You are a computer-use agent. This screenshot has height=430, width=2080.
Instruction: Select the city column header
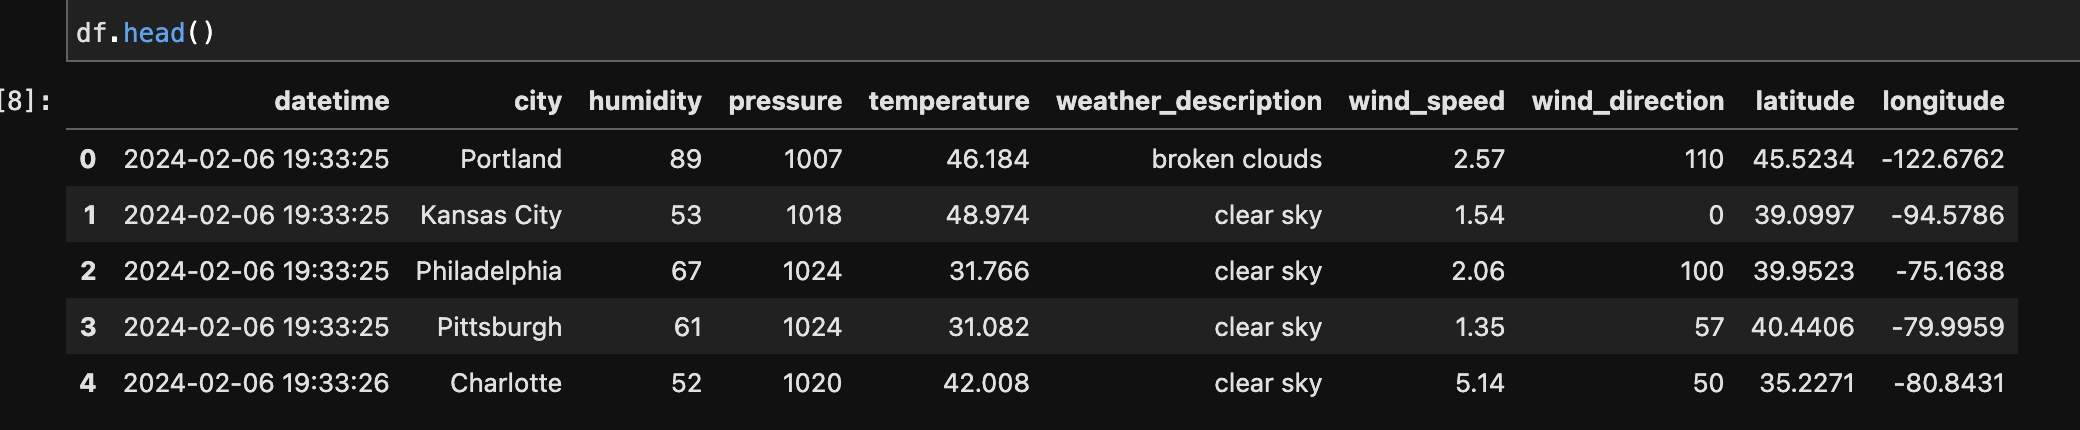[x=538, y=101]
